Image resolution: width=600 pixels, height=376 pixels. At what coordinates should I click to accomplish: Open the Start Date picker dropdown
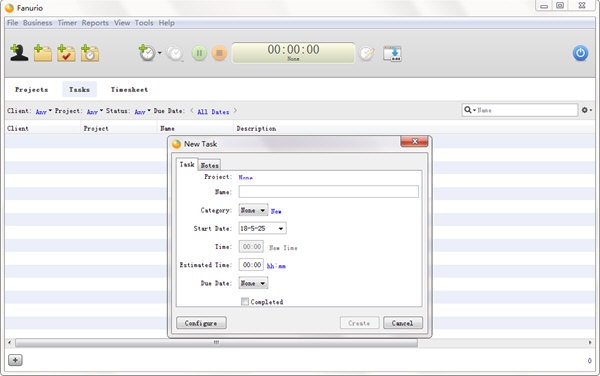280,229
